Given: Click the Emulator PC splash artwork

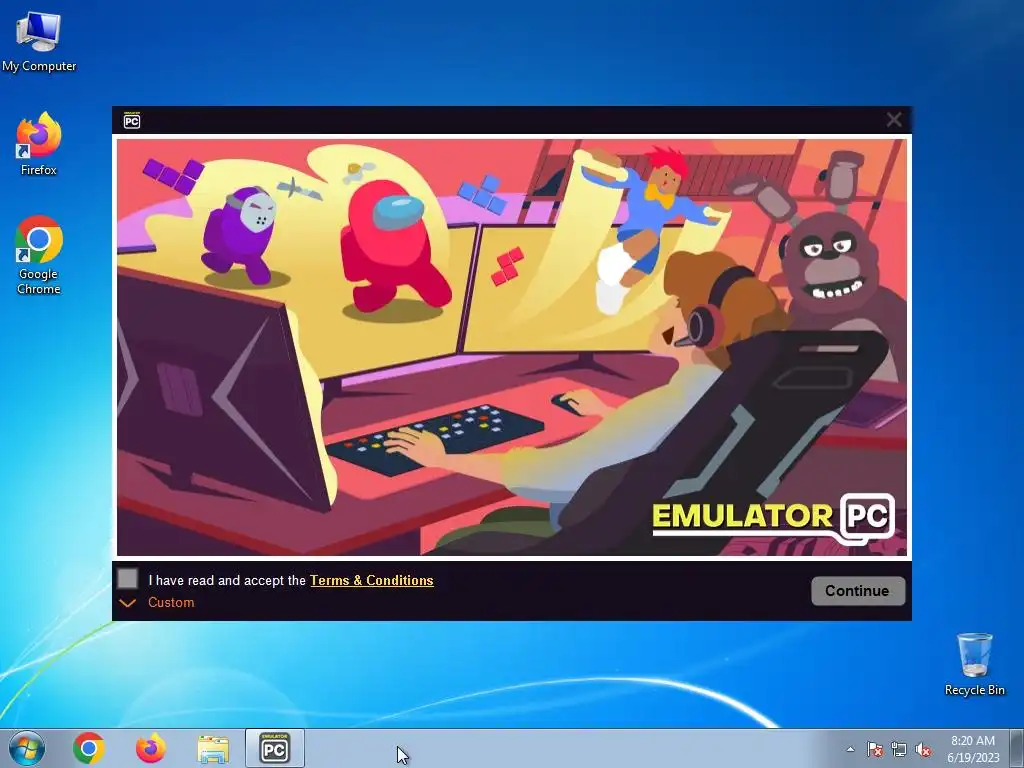Looking at the screenshot, I should coord(512,347).
